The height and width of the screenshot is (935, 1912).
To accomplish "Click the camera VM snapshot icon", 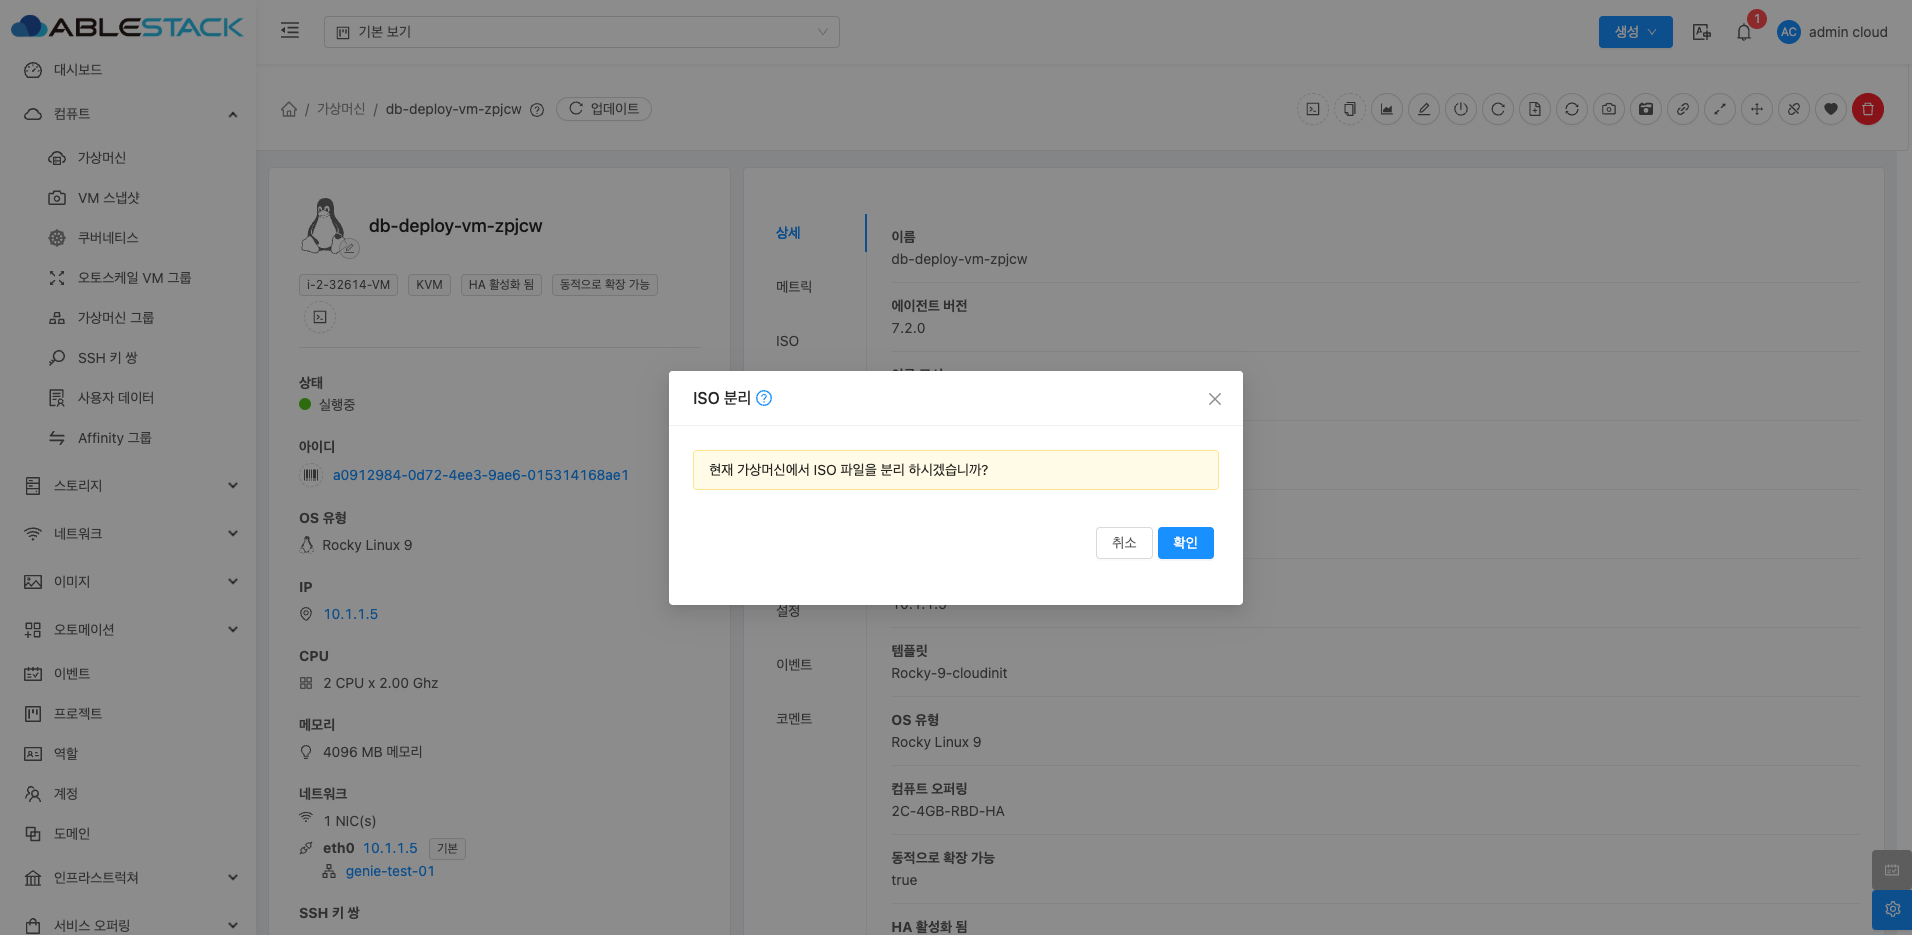I will [x=1608, y=109].
